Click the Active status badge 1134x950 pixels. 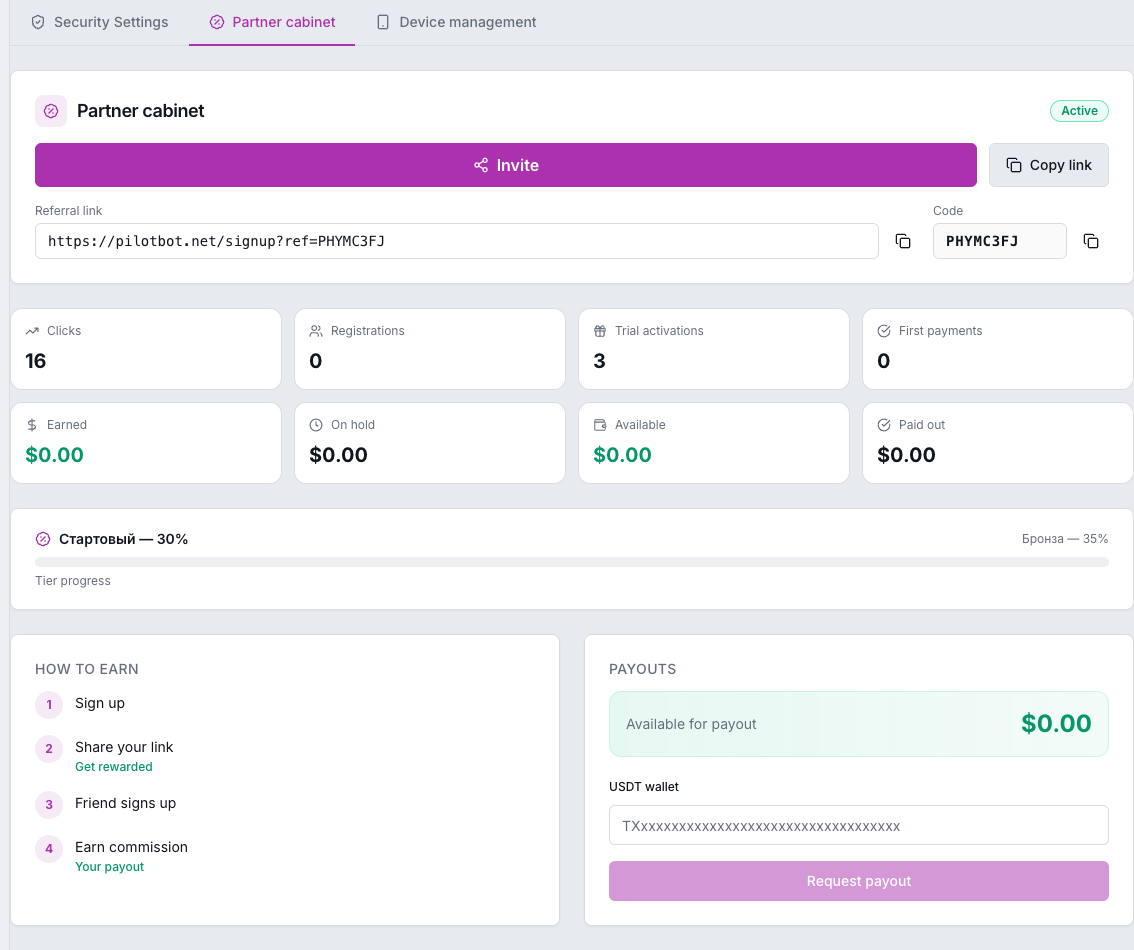[x=1079, y=111]
